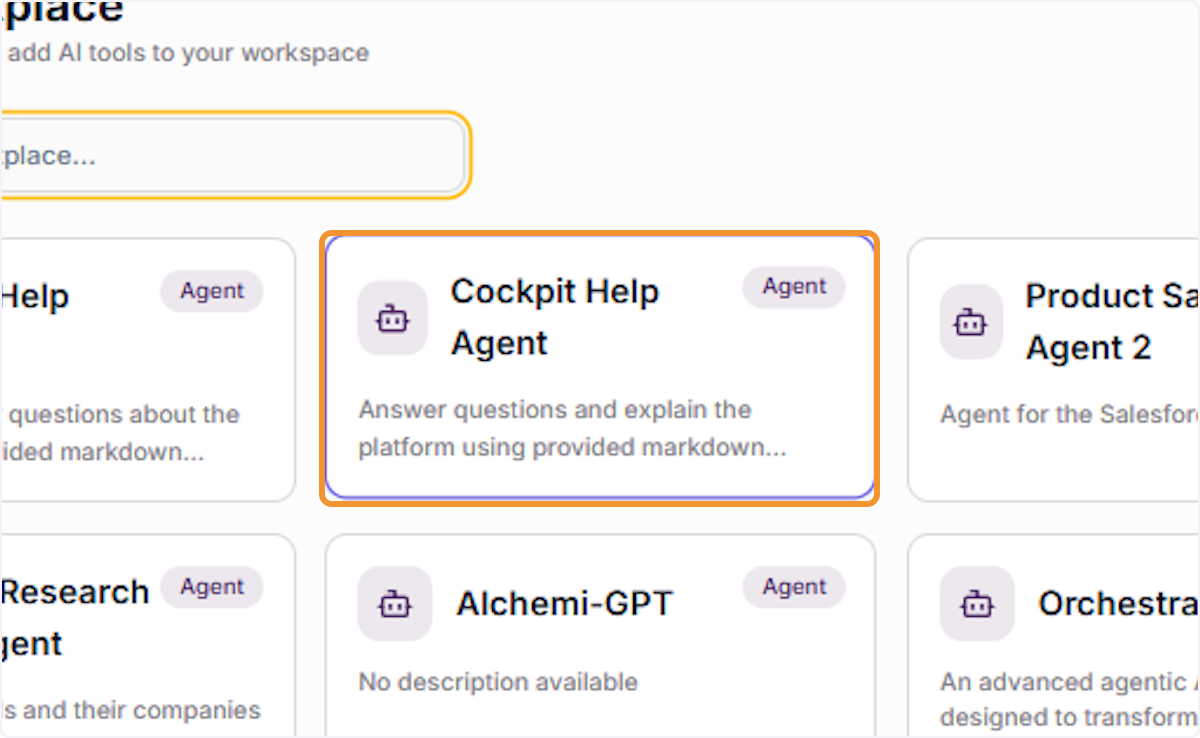Image resolution: width=1200 pixels, height=738 pixels.
Task: Click the Research card description about companies
Action: 130,710
